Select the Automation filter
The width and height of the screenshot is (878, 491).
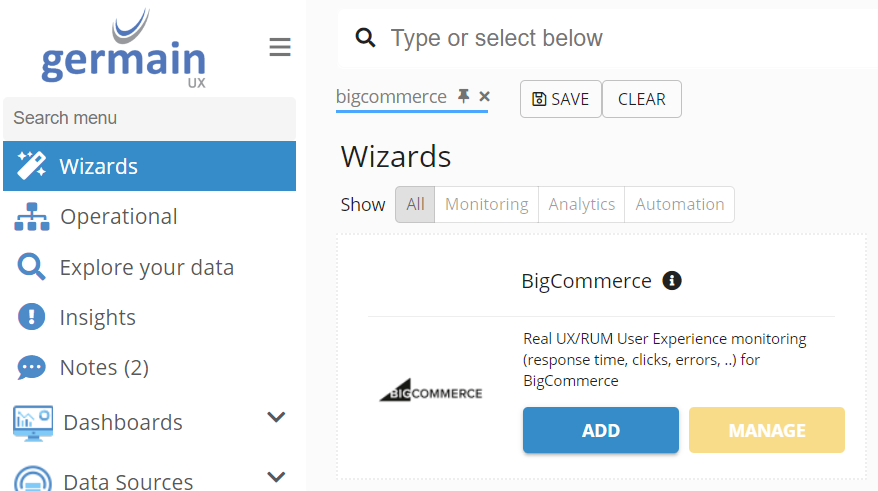679,204
